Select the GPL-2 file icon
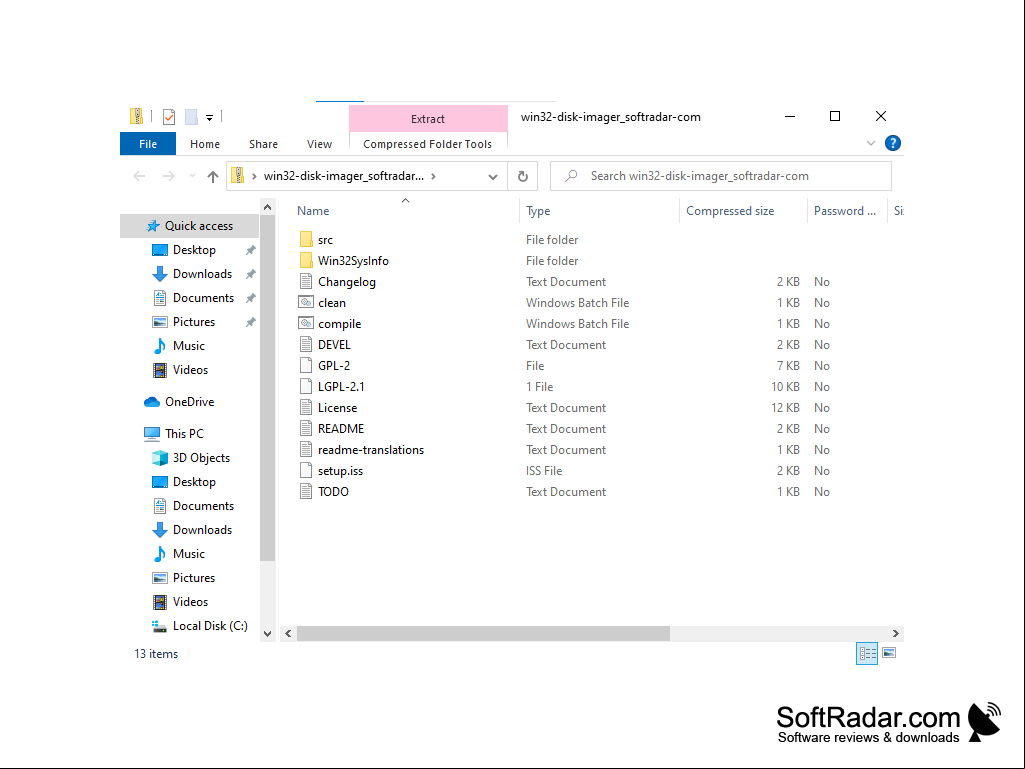The image size is (1025, 769). (306, 366)
